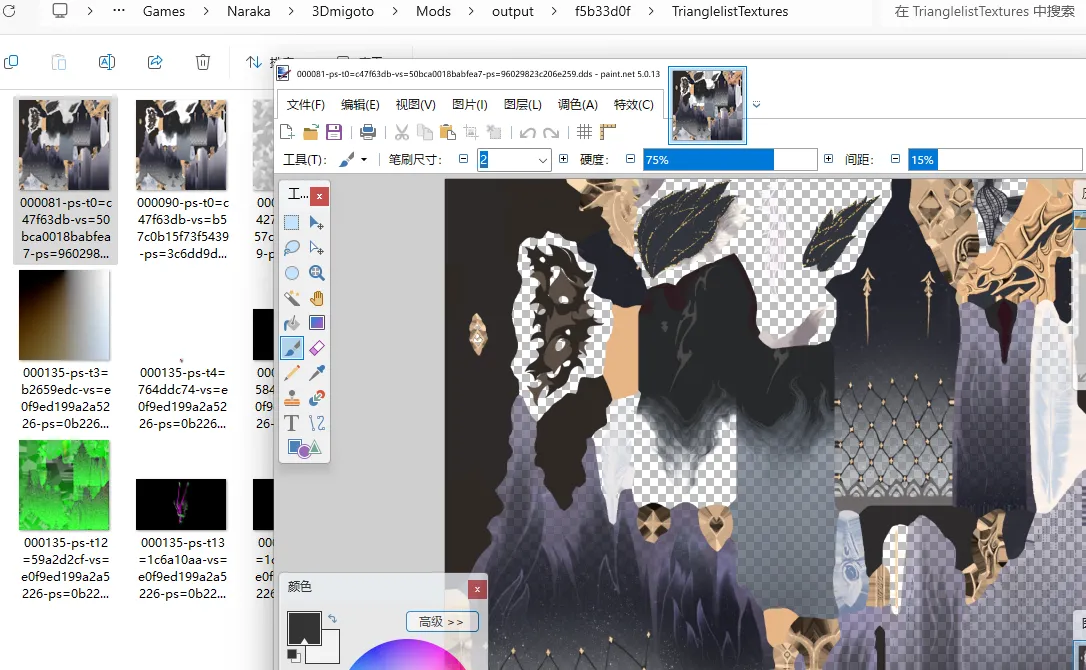Click the 高级 >> button in Colors panel
1086x670 pixels.
[442, 622]
